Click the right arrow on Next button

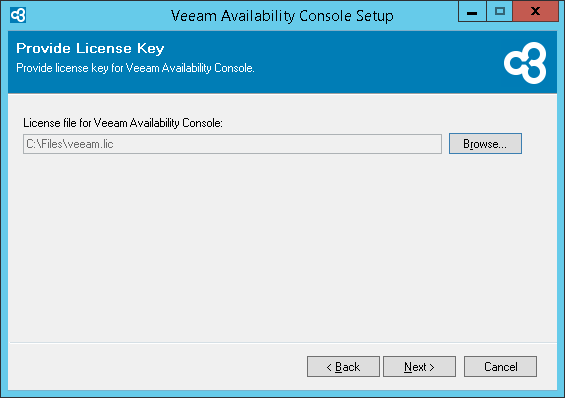coord(432,367)
